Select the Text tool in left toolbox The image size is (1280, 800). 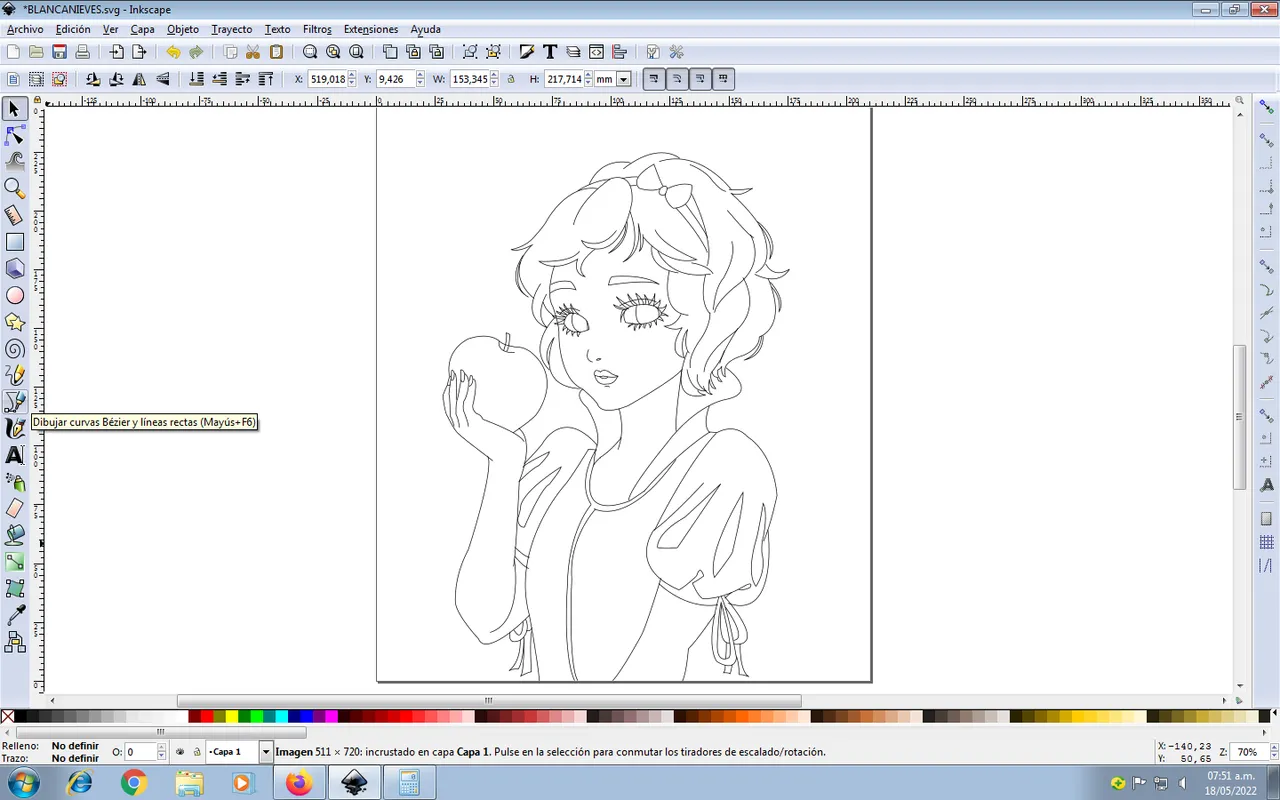pos(15,455)
